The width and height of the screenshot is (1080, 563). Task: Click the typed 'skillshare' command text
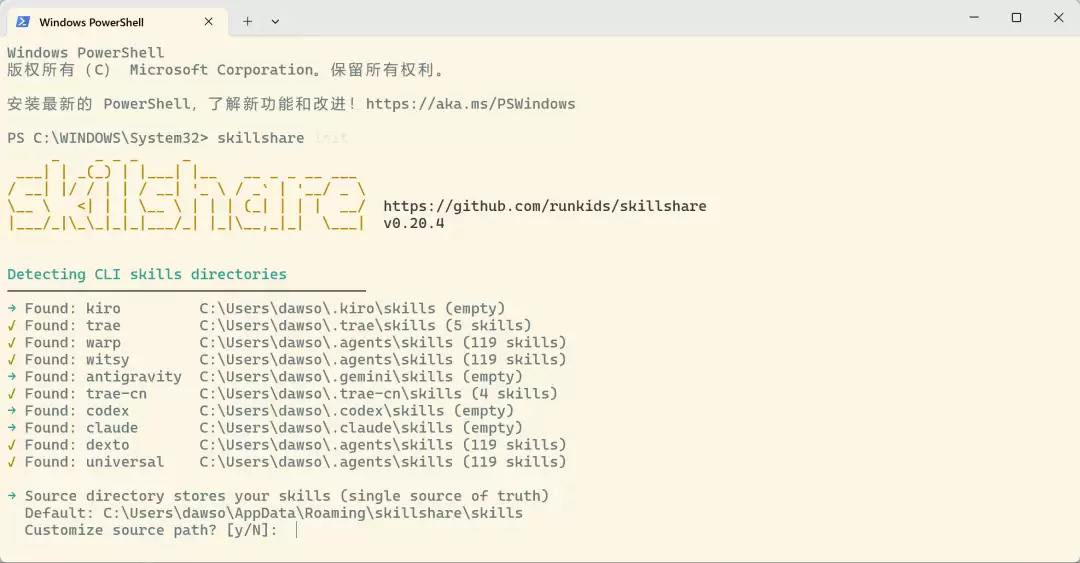coord(260,138)
